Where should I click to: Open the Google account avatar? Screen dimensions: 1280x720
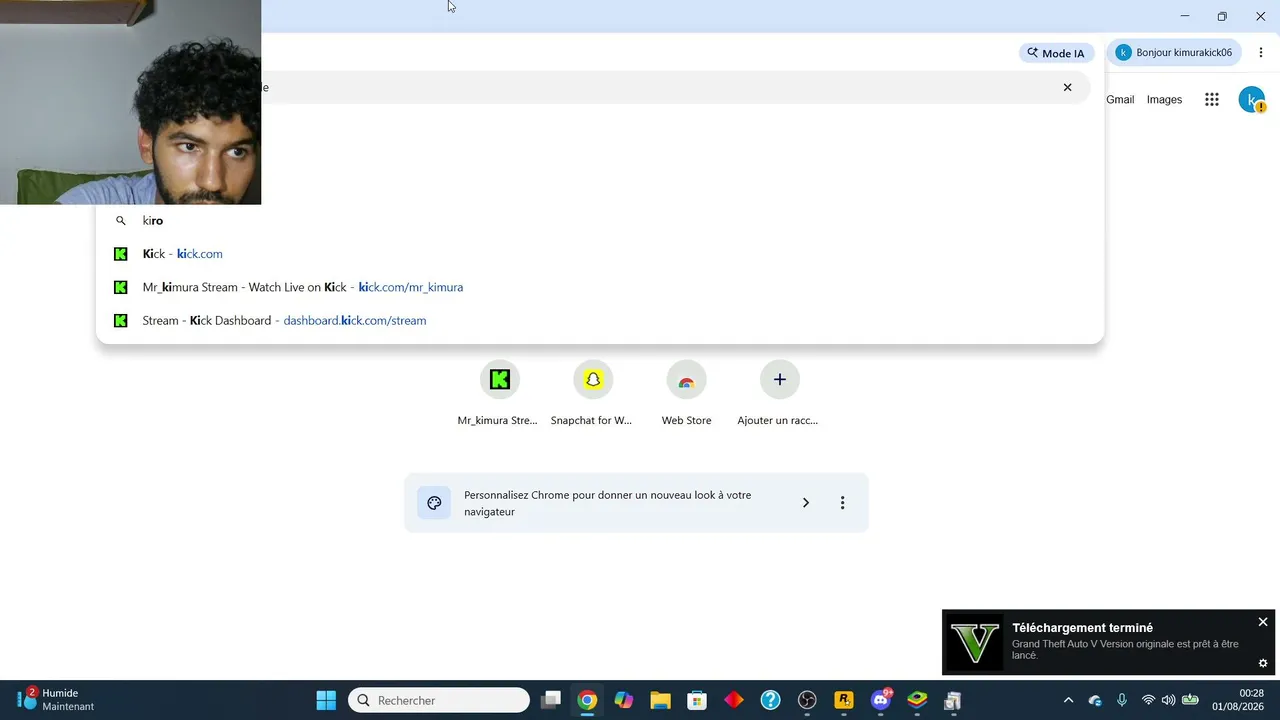(x=1252, y=100)
